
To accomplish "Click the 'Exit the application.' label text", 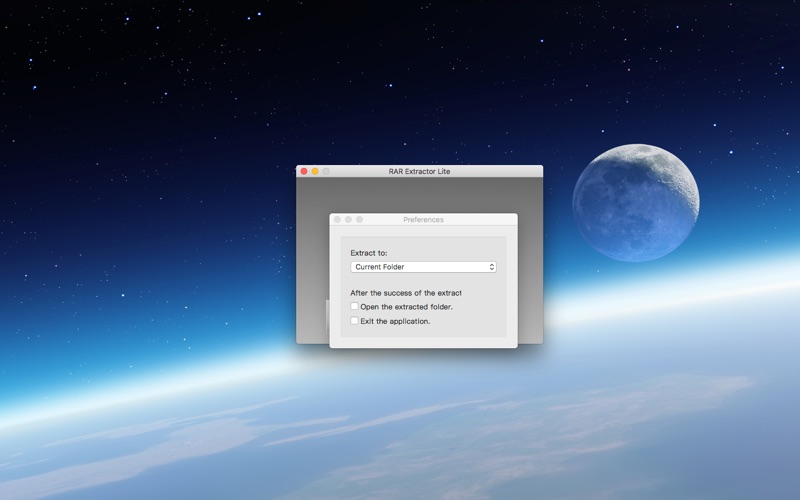I will click(395, 321).
